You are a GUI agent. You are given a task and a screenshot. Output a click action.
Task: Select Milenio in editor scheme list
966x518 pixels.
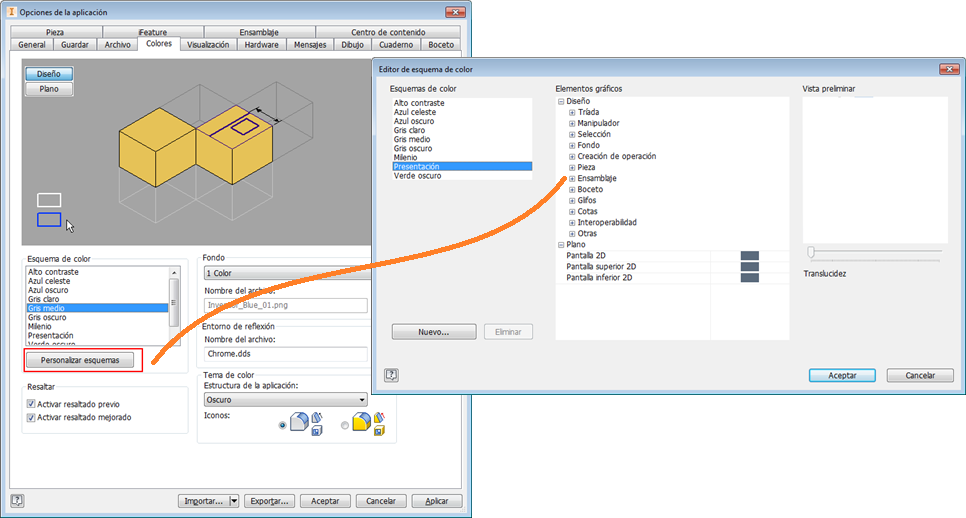405,157
